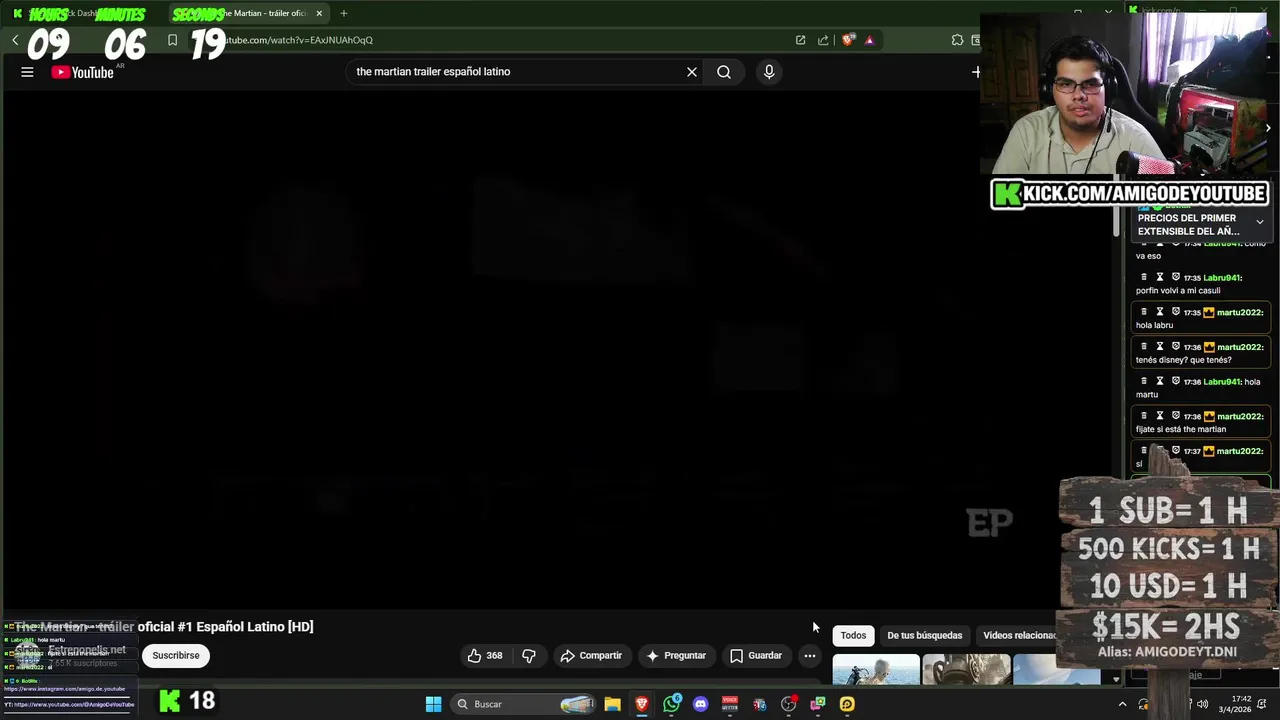1280x720 pixels.
Task: Go to the YouTube home logo
Action: point(83,72)
